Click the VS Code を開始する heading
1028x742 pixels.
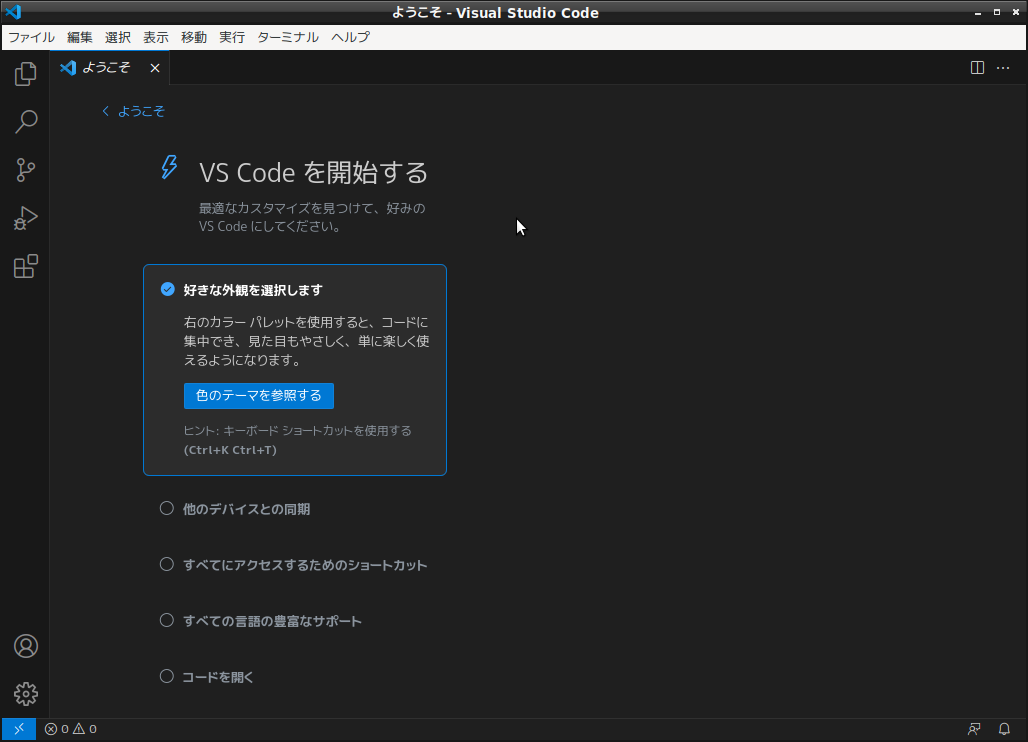[313, 172]
